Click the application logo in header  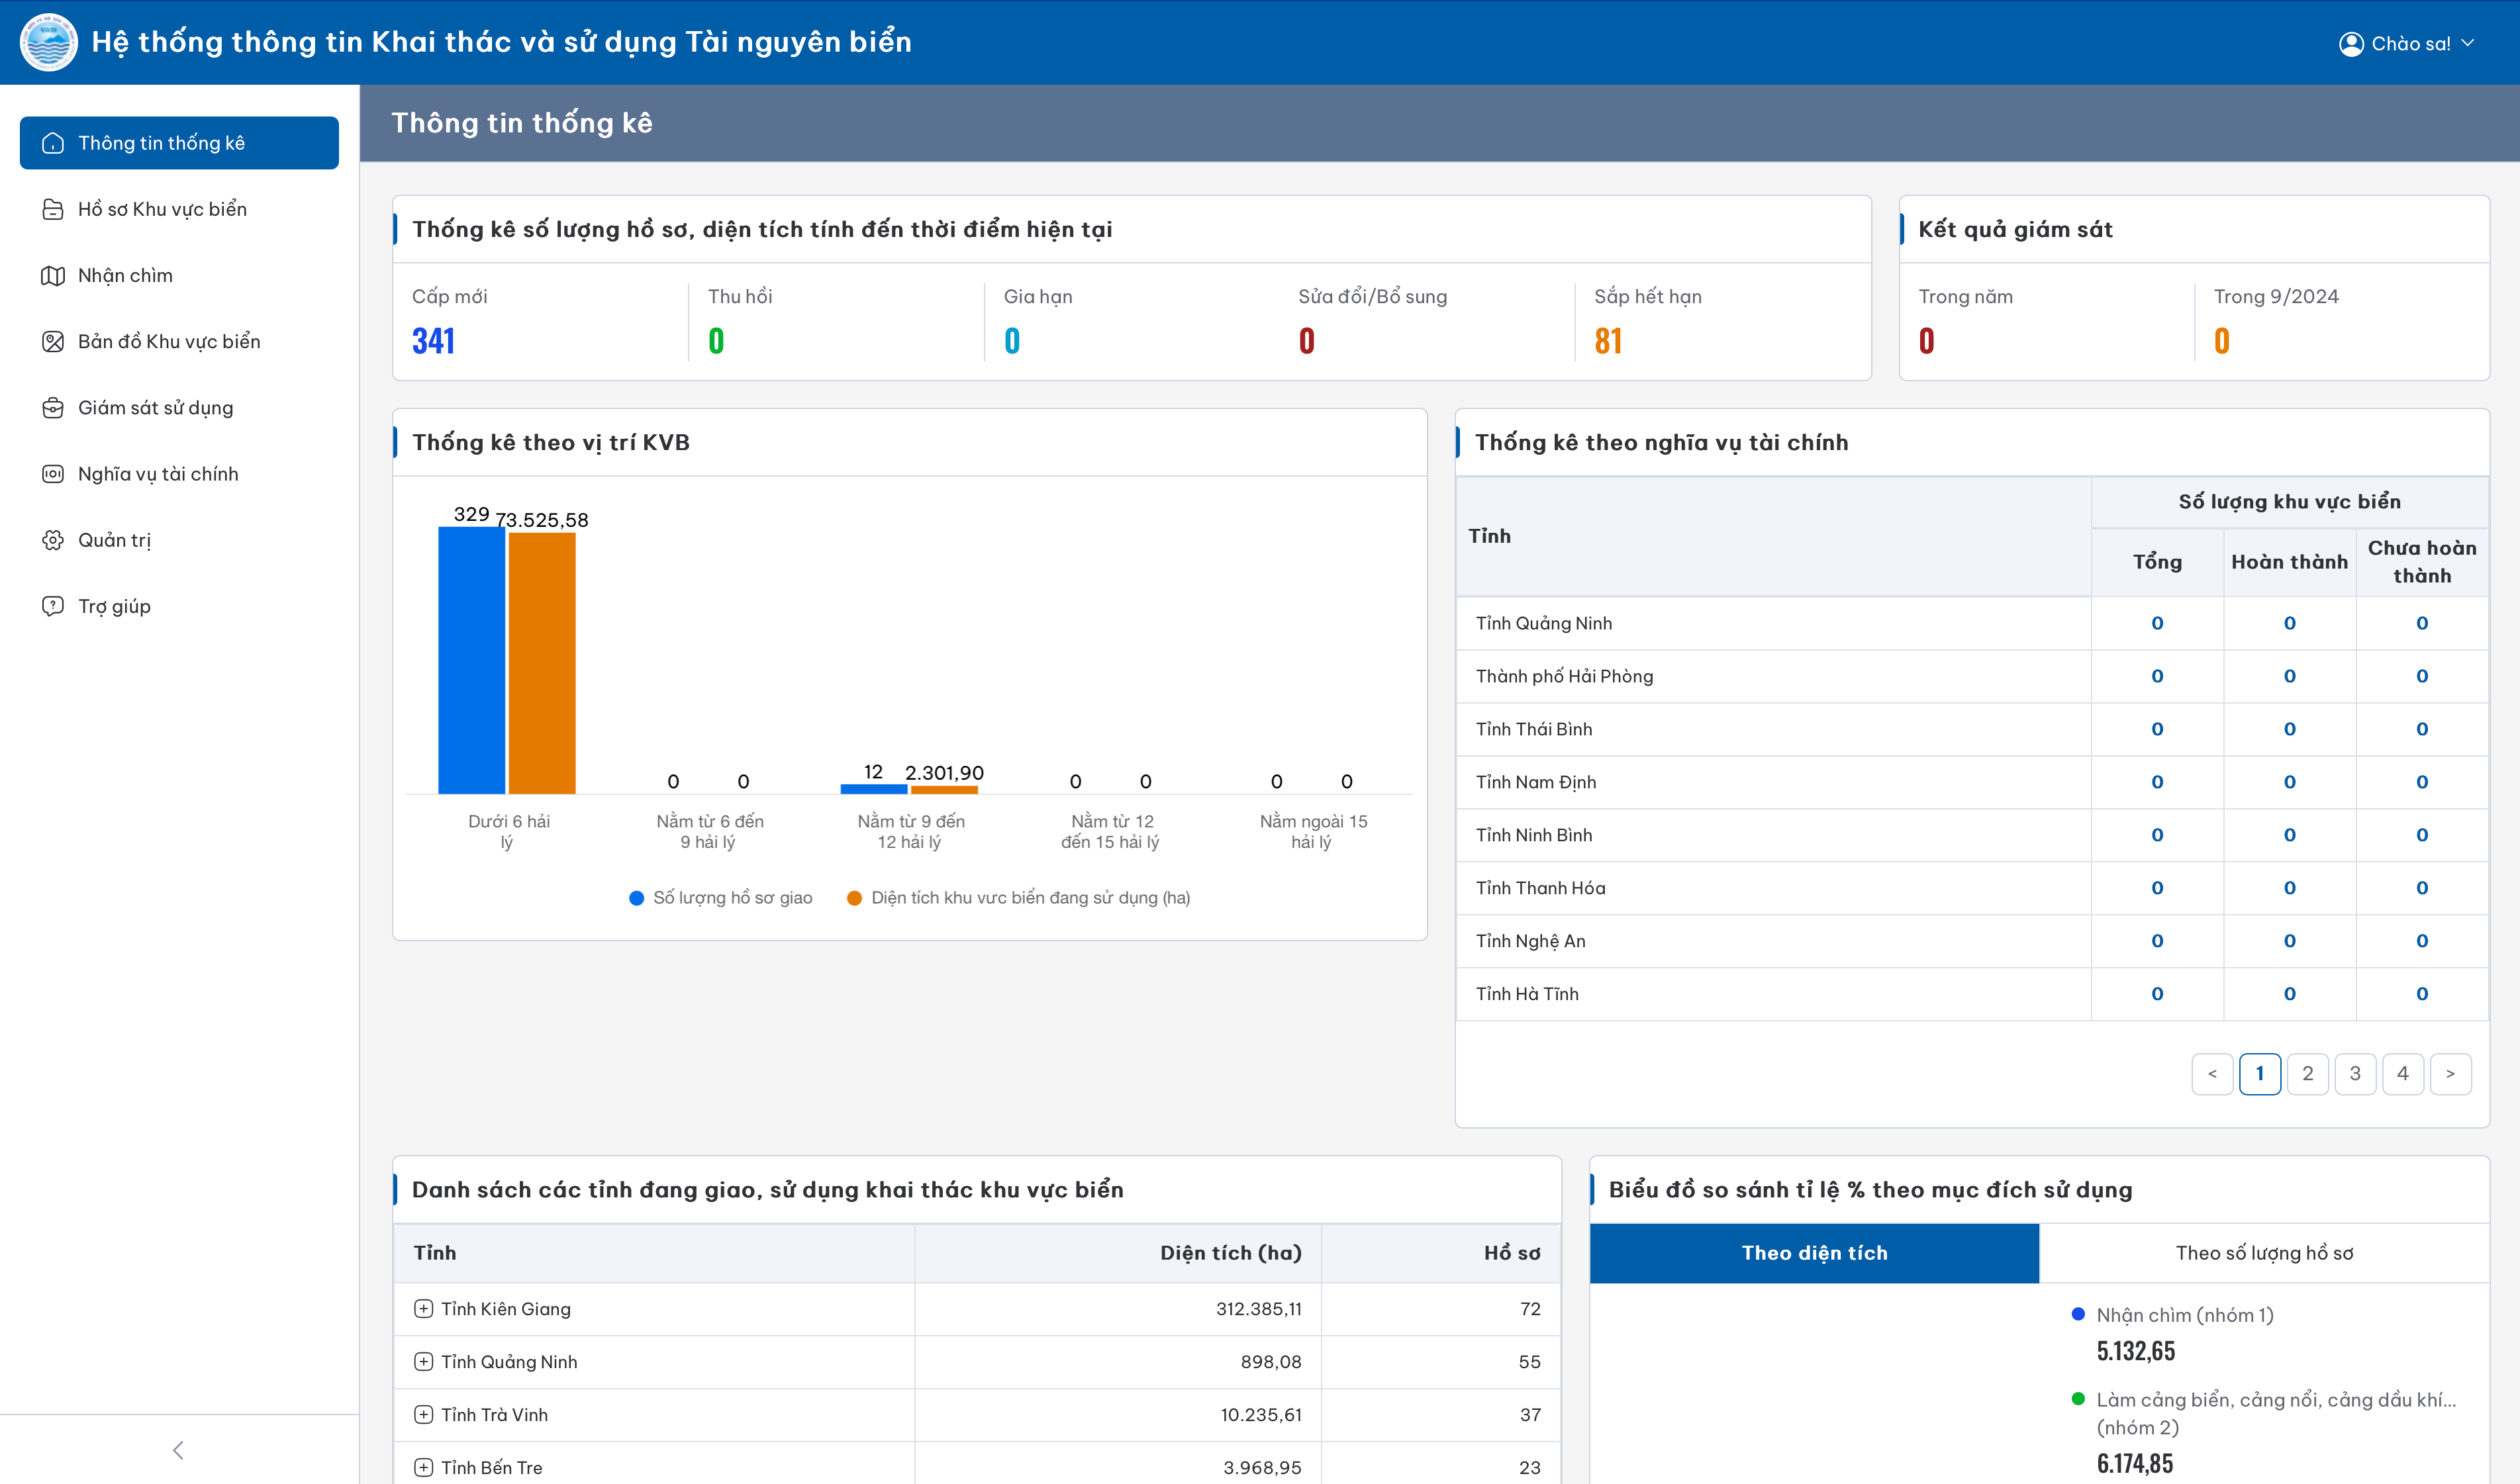click(48, 42)
